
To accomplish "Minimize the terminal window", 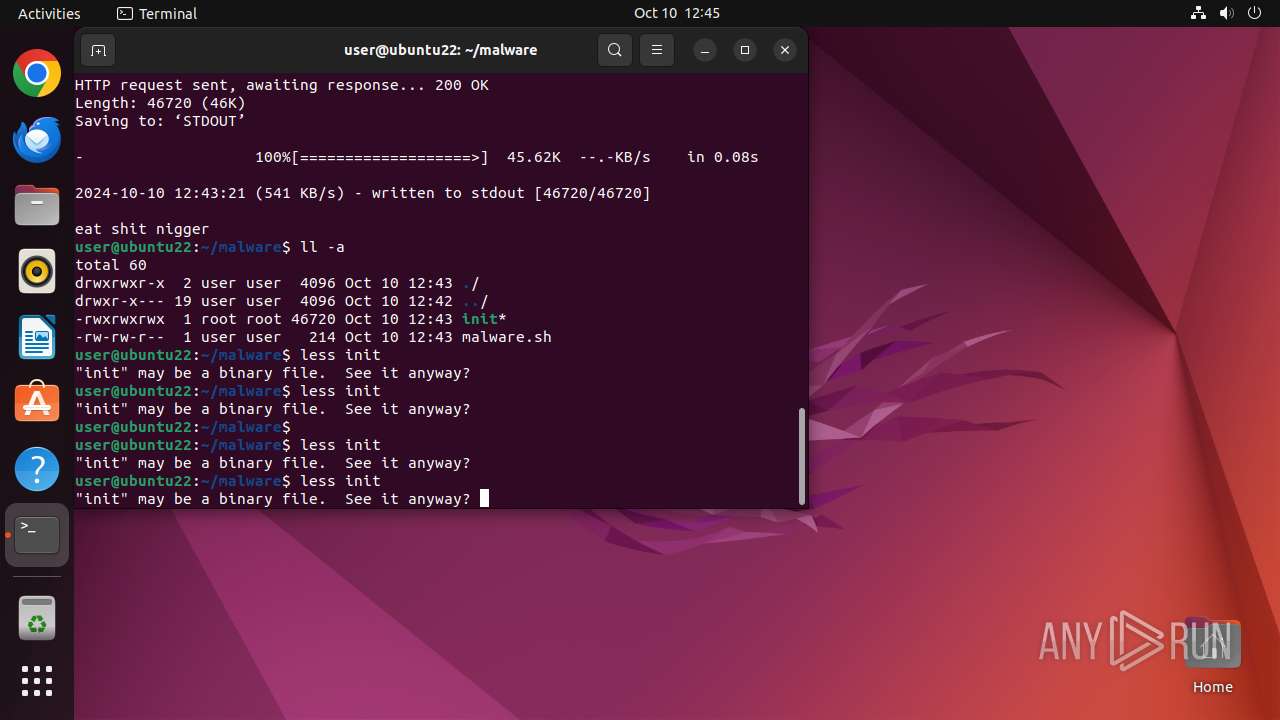I will pos(705,50).
